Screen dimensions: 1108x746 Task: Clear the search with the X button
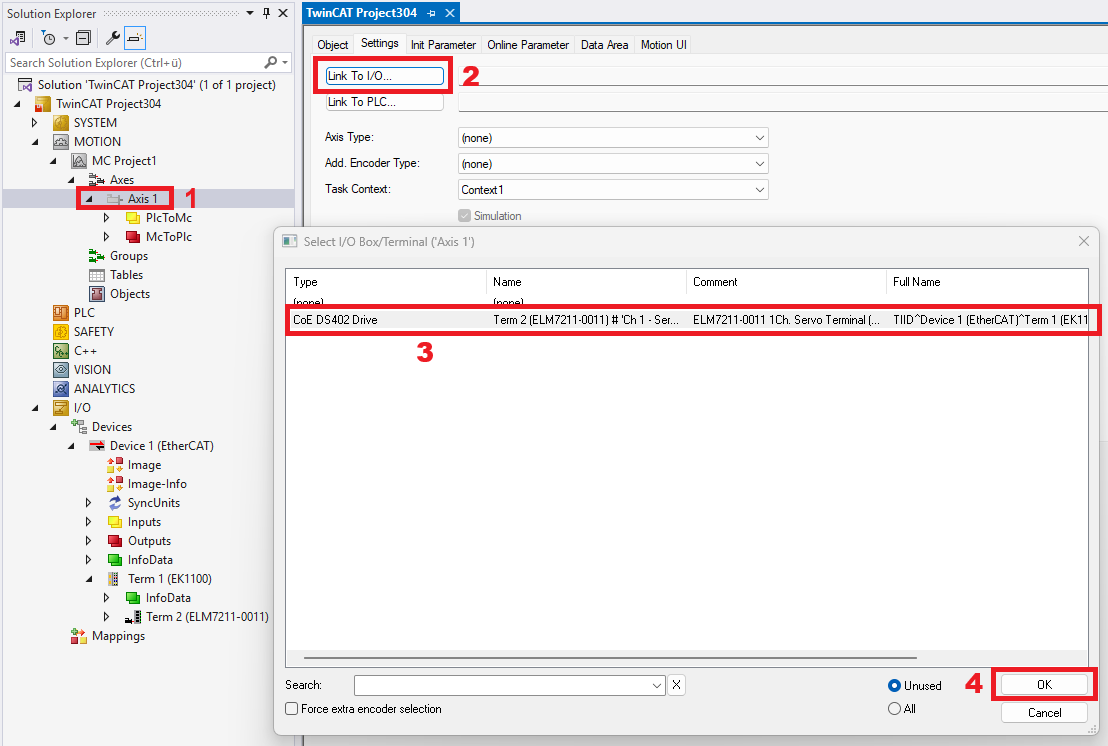[x=676, y=685]
